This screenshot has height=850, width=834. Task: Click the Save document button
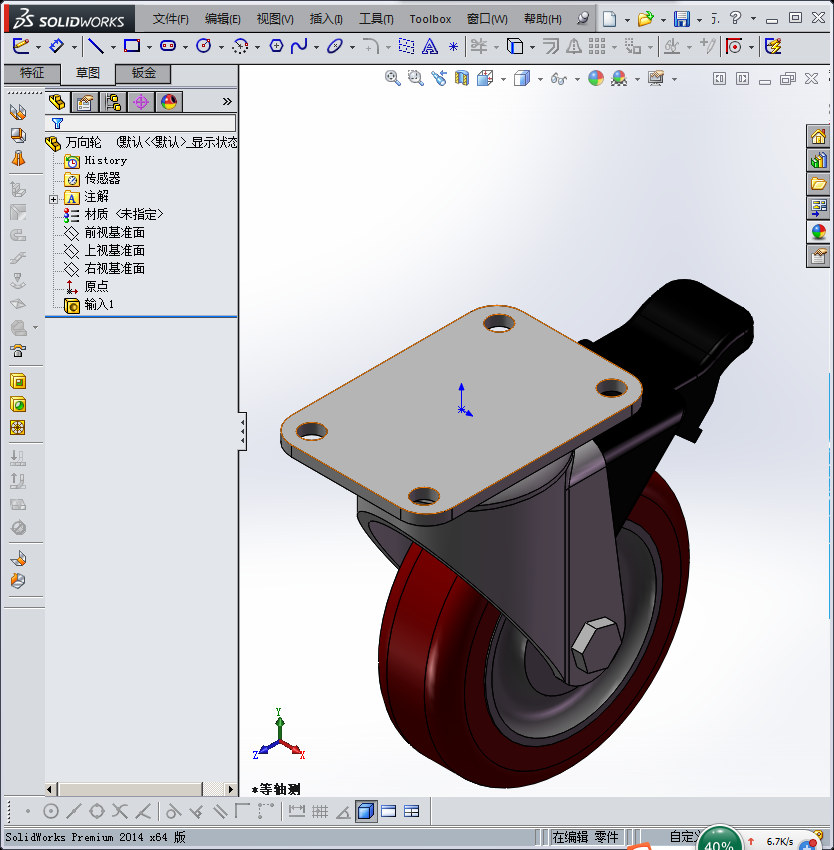click(682, 20)
